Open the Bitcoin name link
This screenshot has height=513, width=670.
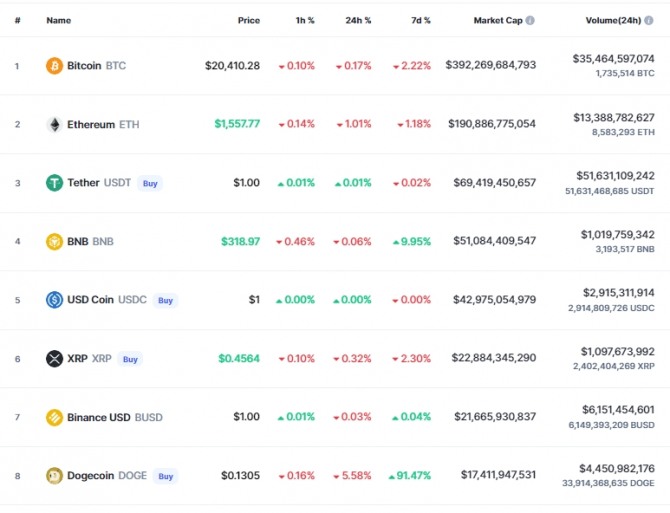coord(84,66)
